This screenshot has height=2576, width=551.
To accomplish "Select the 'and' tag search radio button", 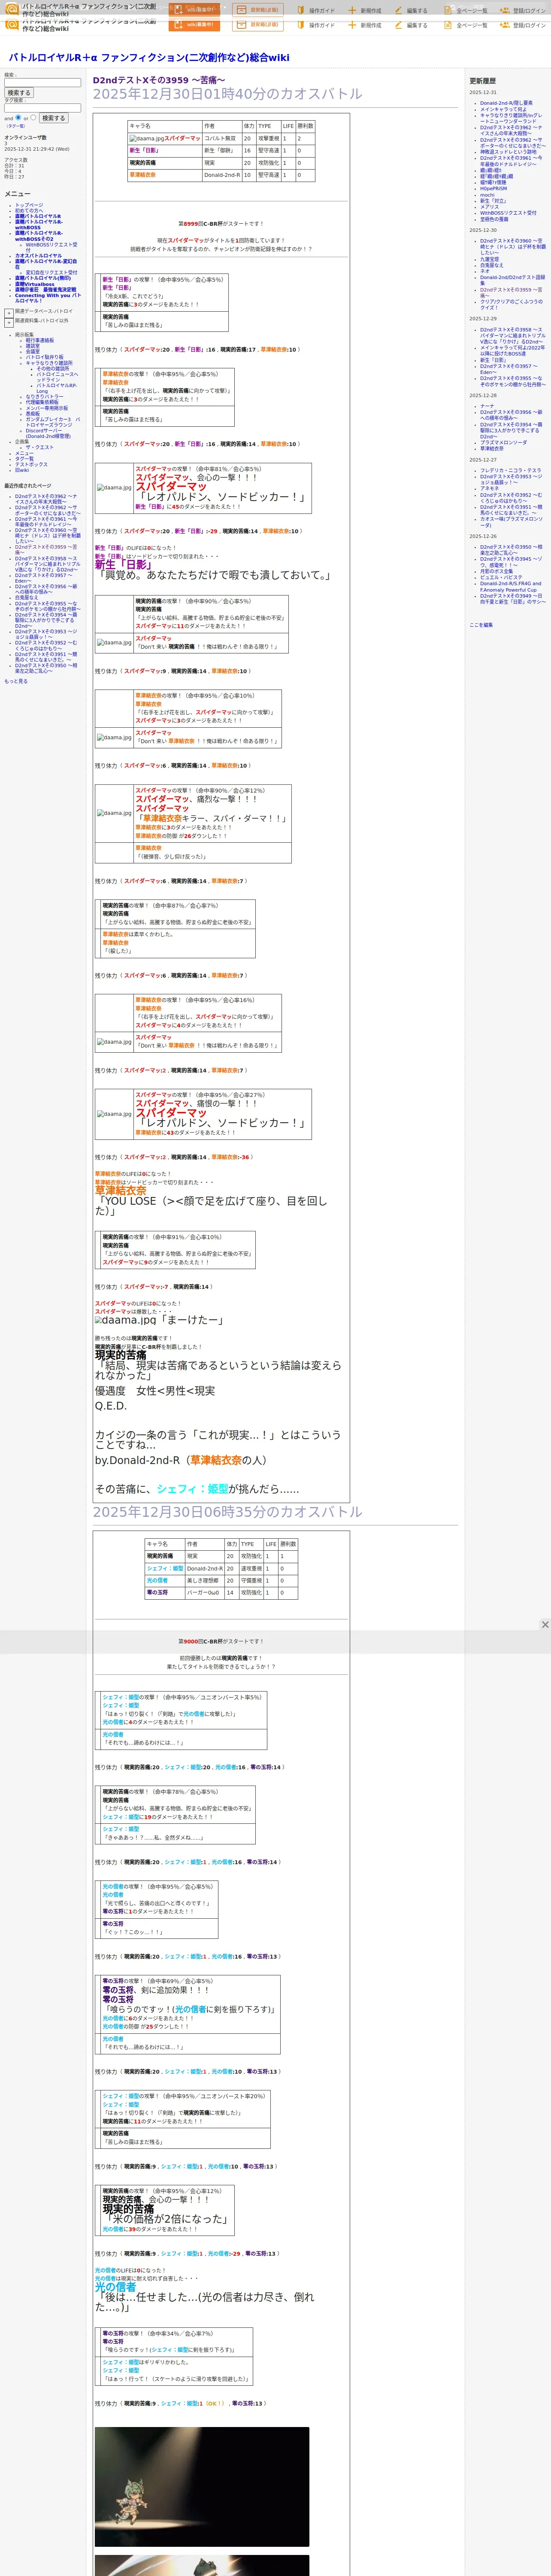I will click(18, 118).
